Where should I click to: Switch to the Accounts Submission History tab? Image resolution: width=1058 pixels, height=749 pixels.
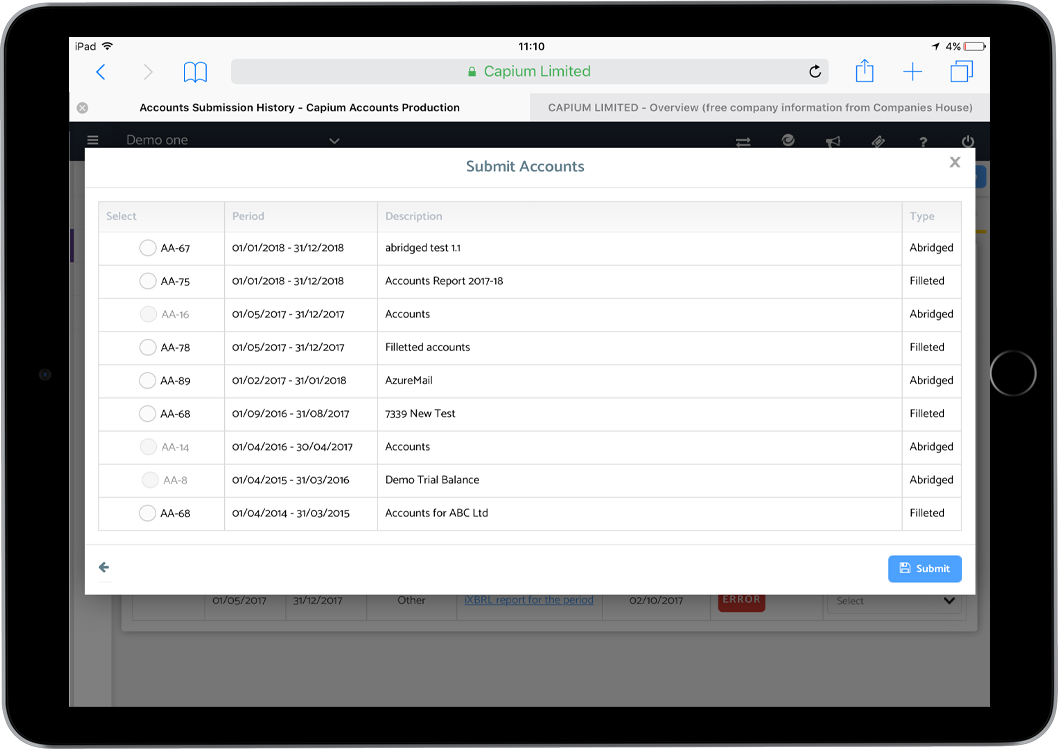point(299,108)
